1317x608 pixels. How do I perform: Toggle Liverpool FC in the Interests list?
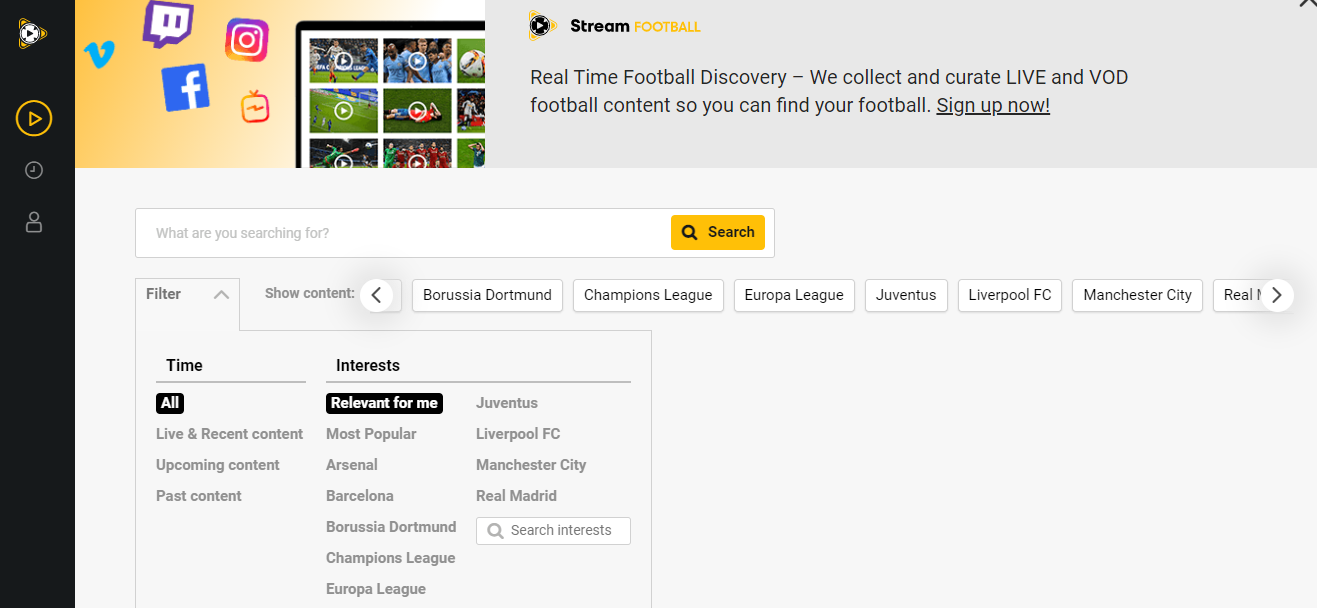518,434
